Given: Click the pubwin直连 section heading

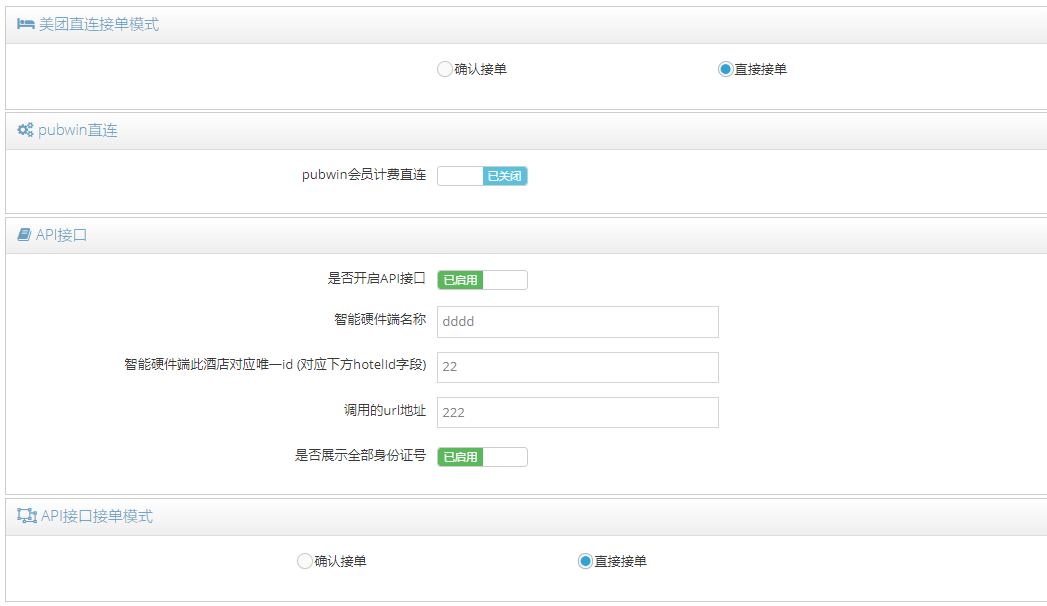Looking at the screenshot, I should click(77, 129).
